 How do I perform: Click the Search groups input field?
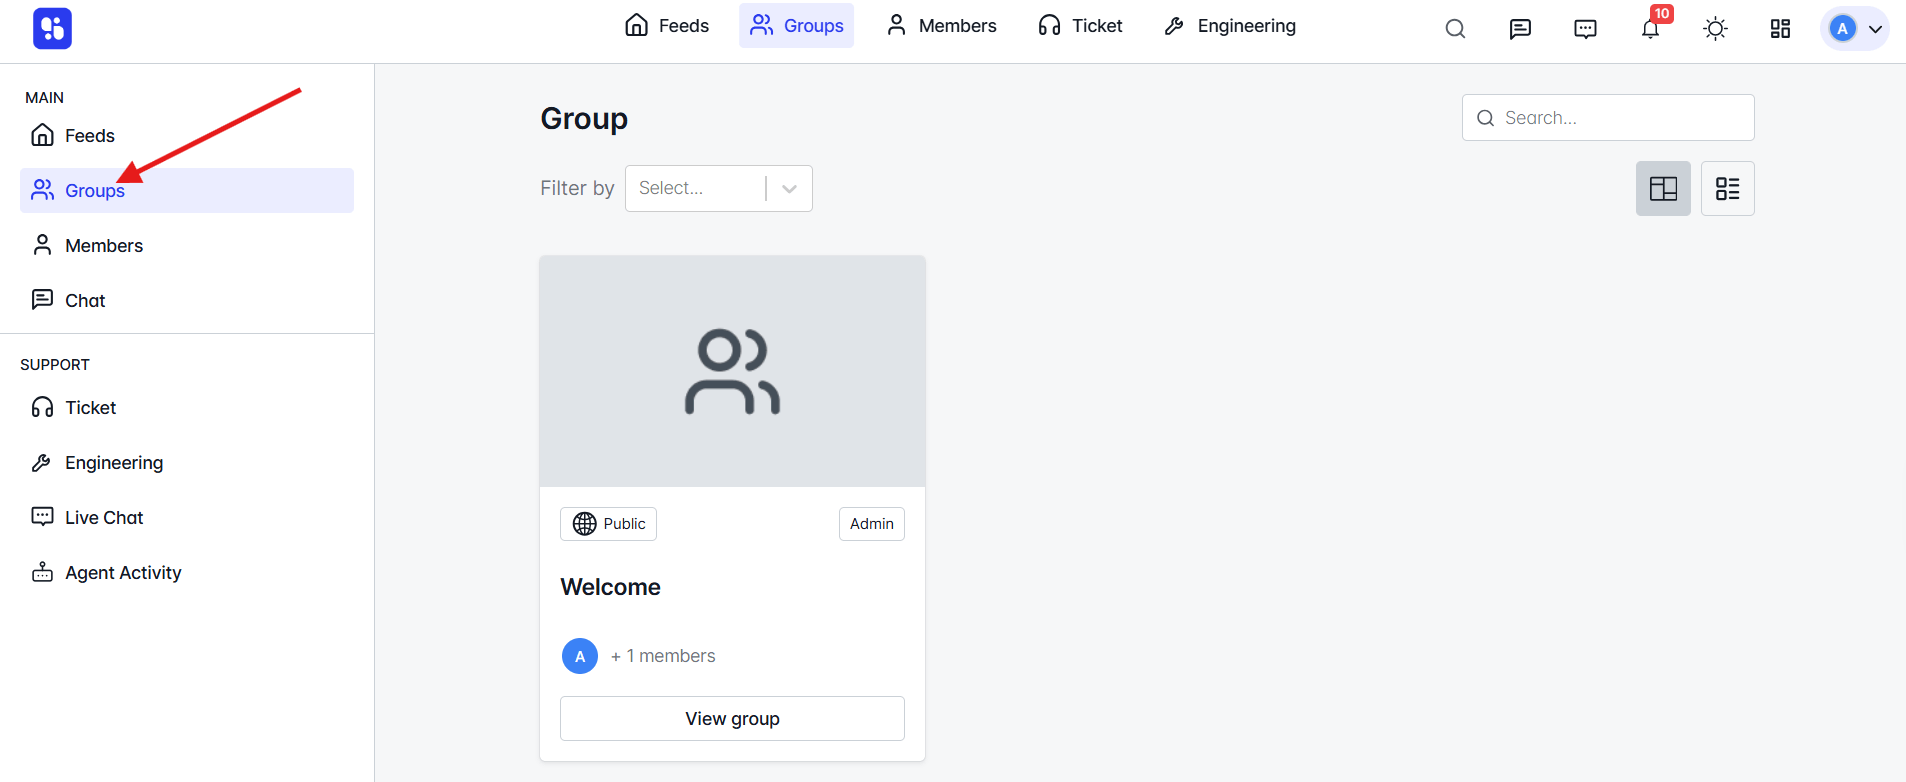[x=1608, y=118]
